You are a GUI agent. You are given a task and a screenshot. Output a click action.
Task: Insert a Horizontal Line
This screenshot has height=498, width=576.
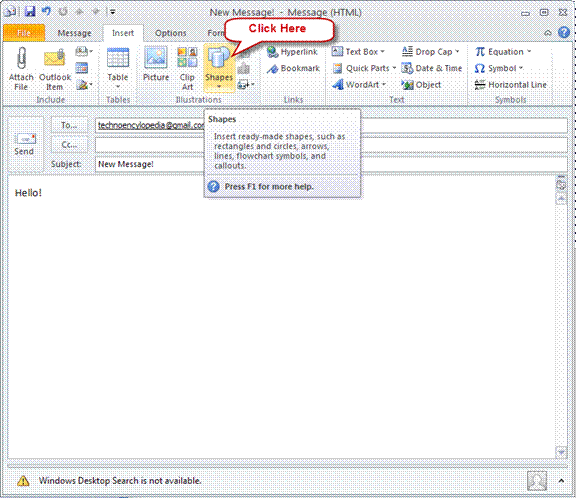[x=510, y=85]
